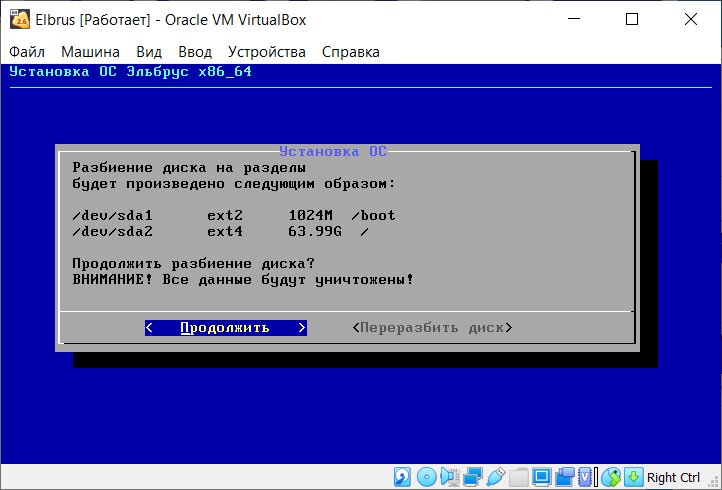Click the display settings status icon

pos(542,477)
